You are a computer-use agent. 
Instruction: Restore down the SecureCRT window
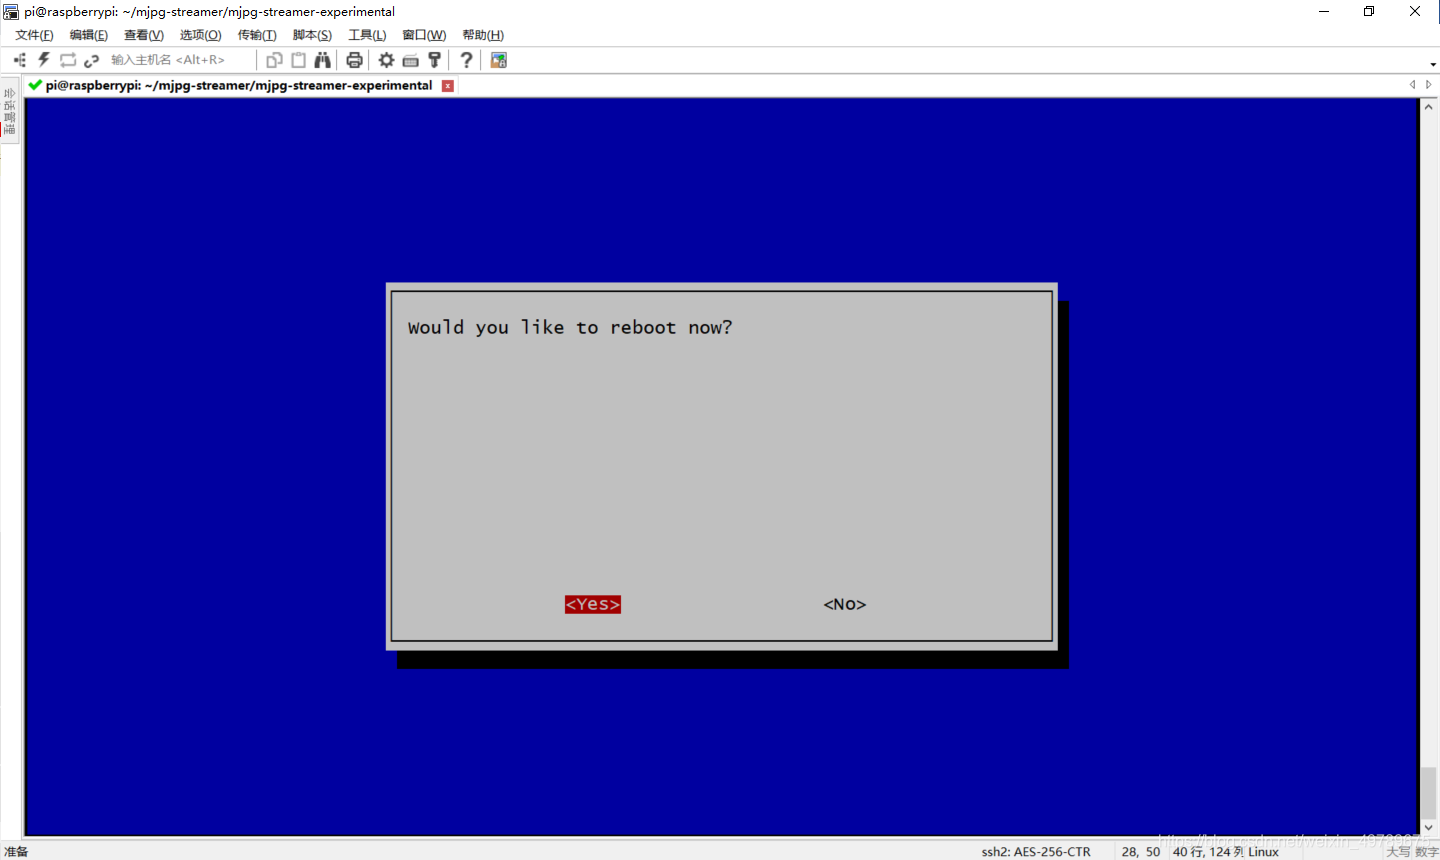coord(1369,11)
